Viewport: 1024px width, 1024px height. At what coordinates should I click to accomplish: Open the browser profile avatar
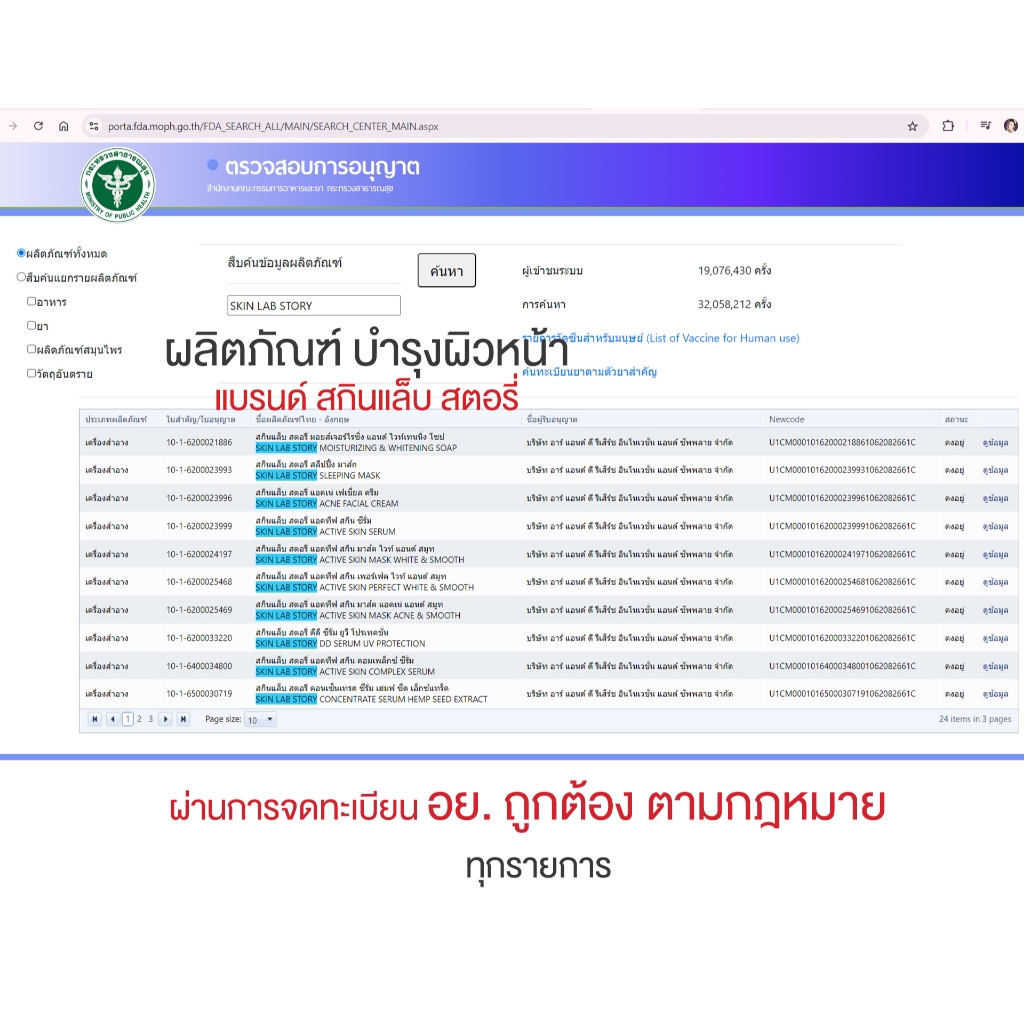point(1010,126)
